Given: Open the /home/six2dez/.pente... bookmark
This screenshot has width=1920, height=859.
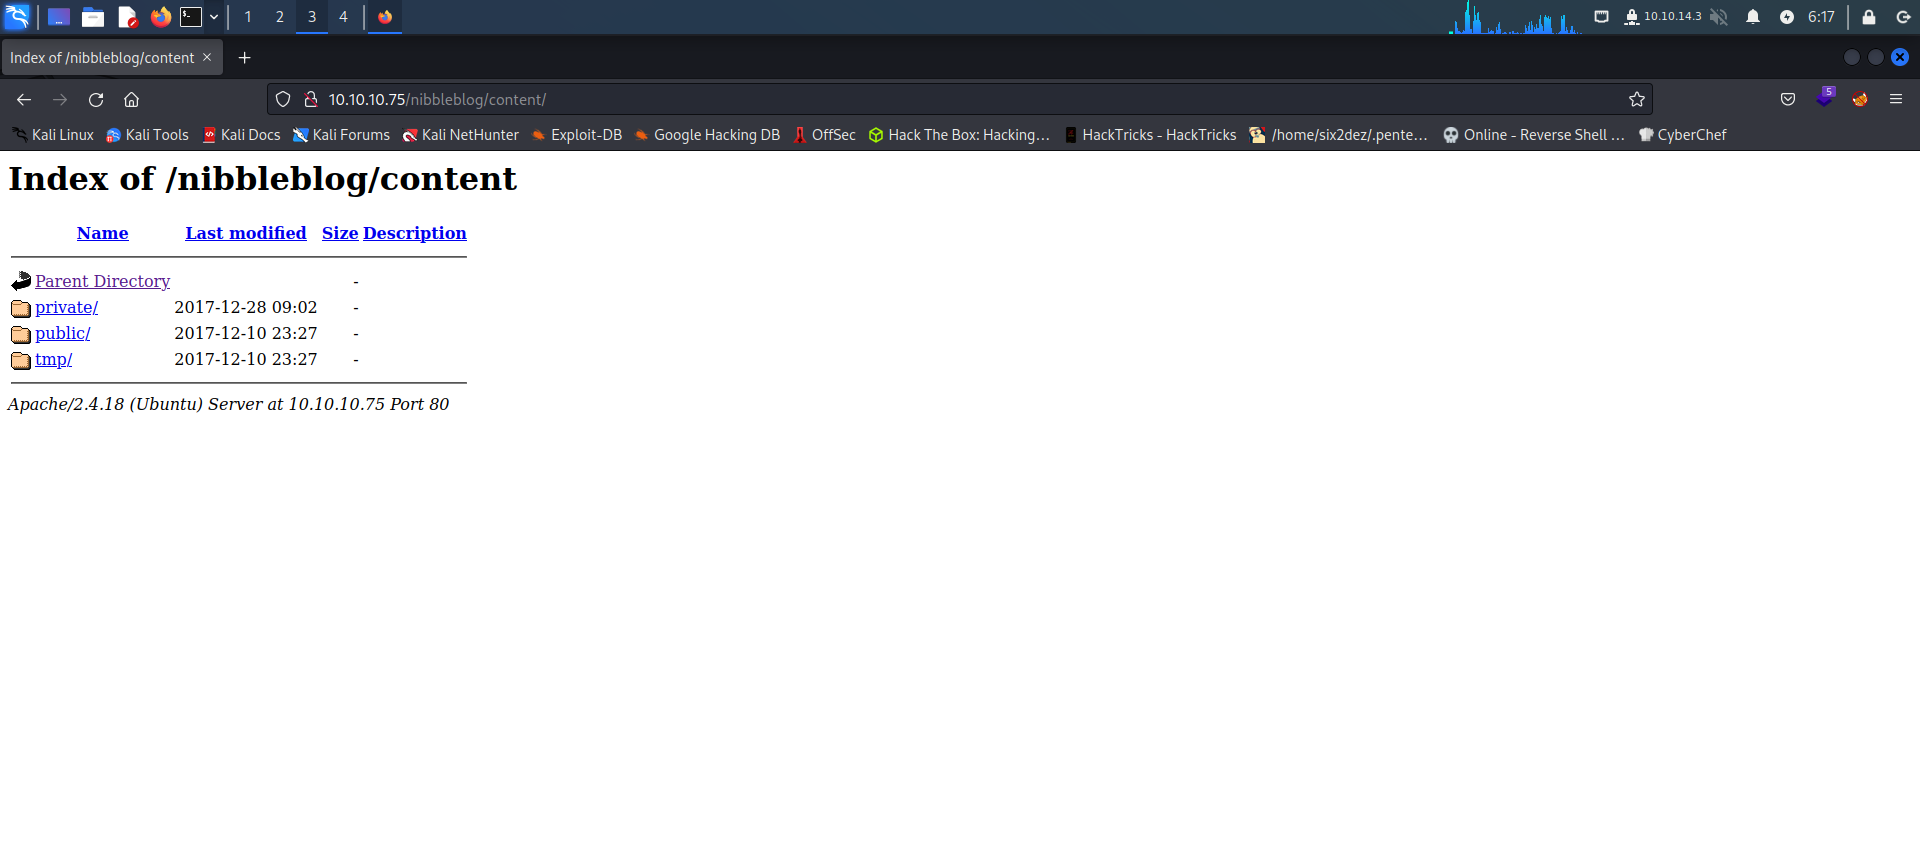Looking at the screenshot, I should coord(1339,135).
